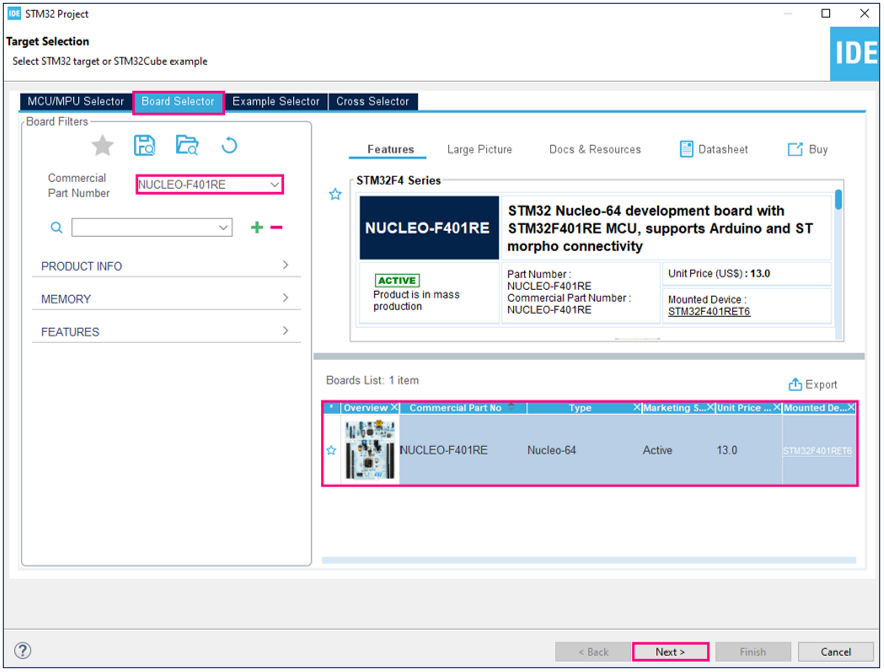Show favorite boards with the gray star filter icon

[103, 146]
